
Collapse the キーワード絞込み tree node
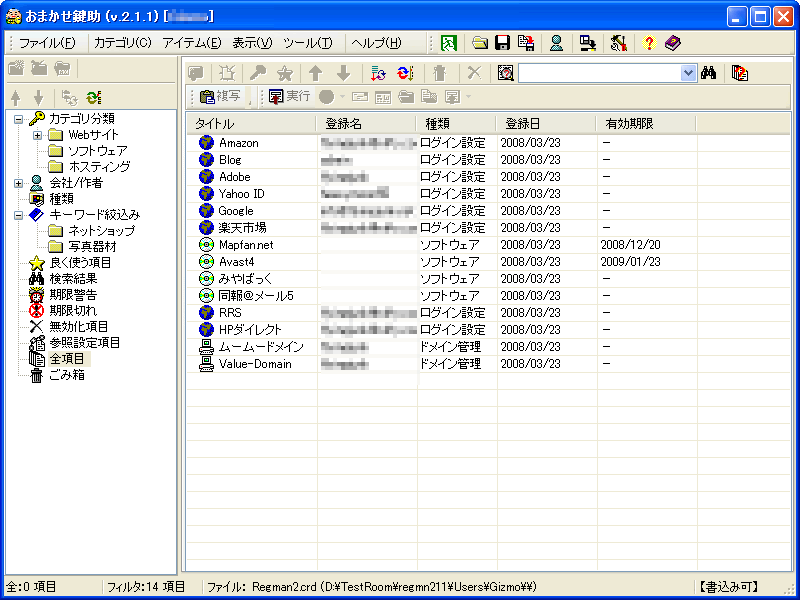coord(19,215)
